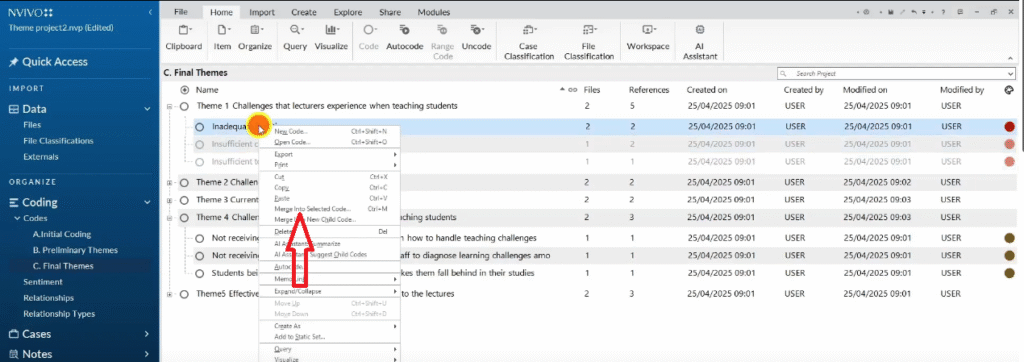Image resolution: width=1024 pixels, height=362 pixels.
Task: Expand the Theme 2 tree node
Action: click(169, 184)
